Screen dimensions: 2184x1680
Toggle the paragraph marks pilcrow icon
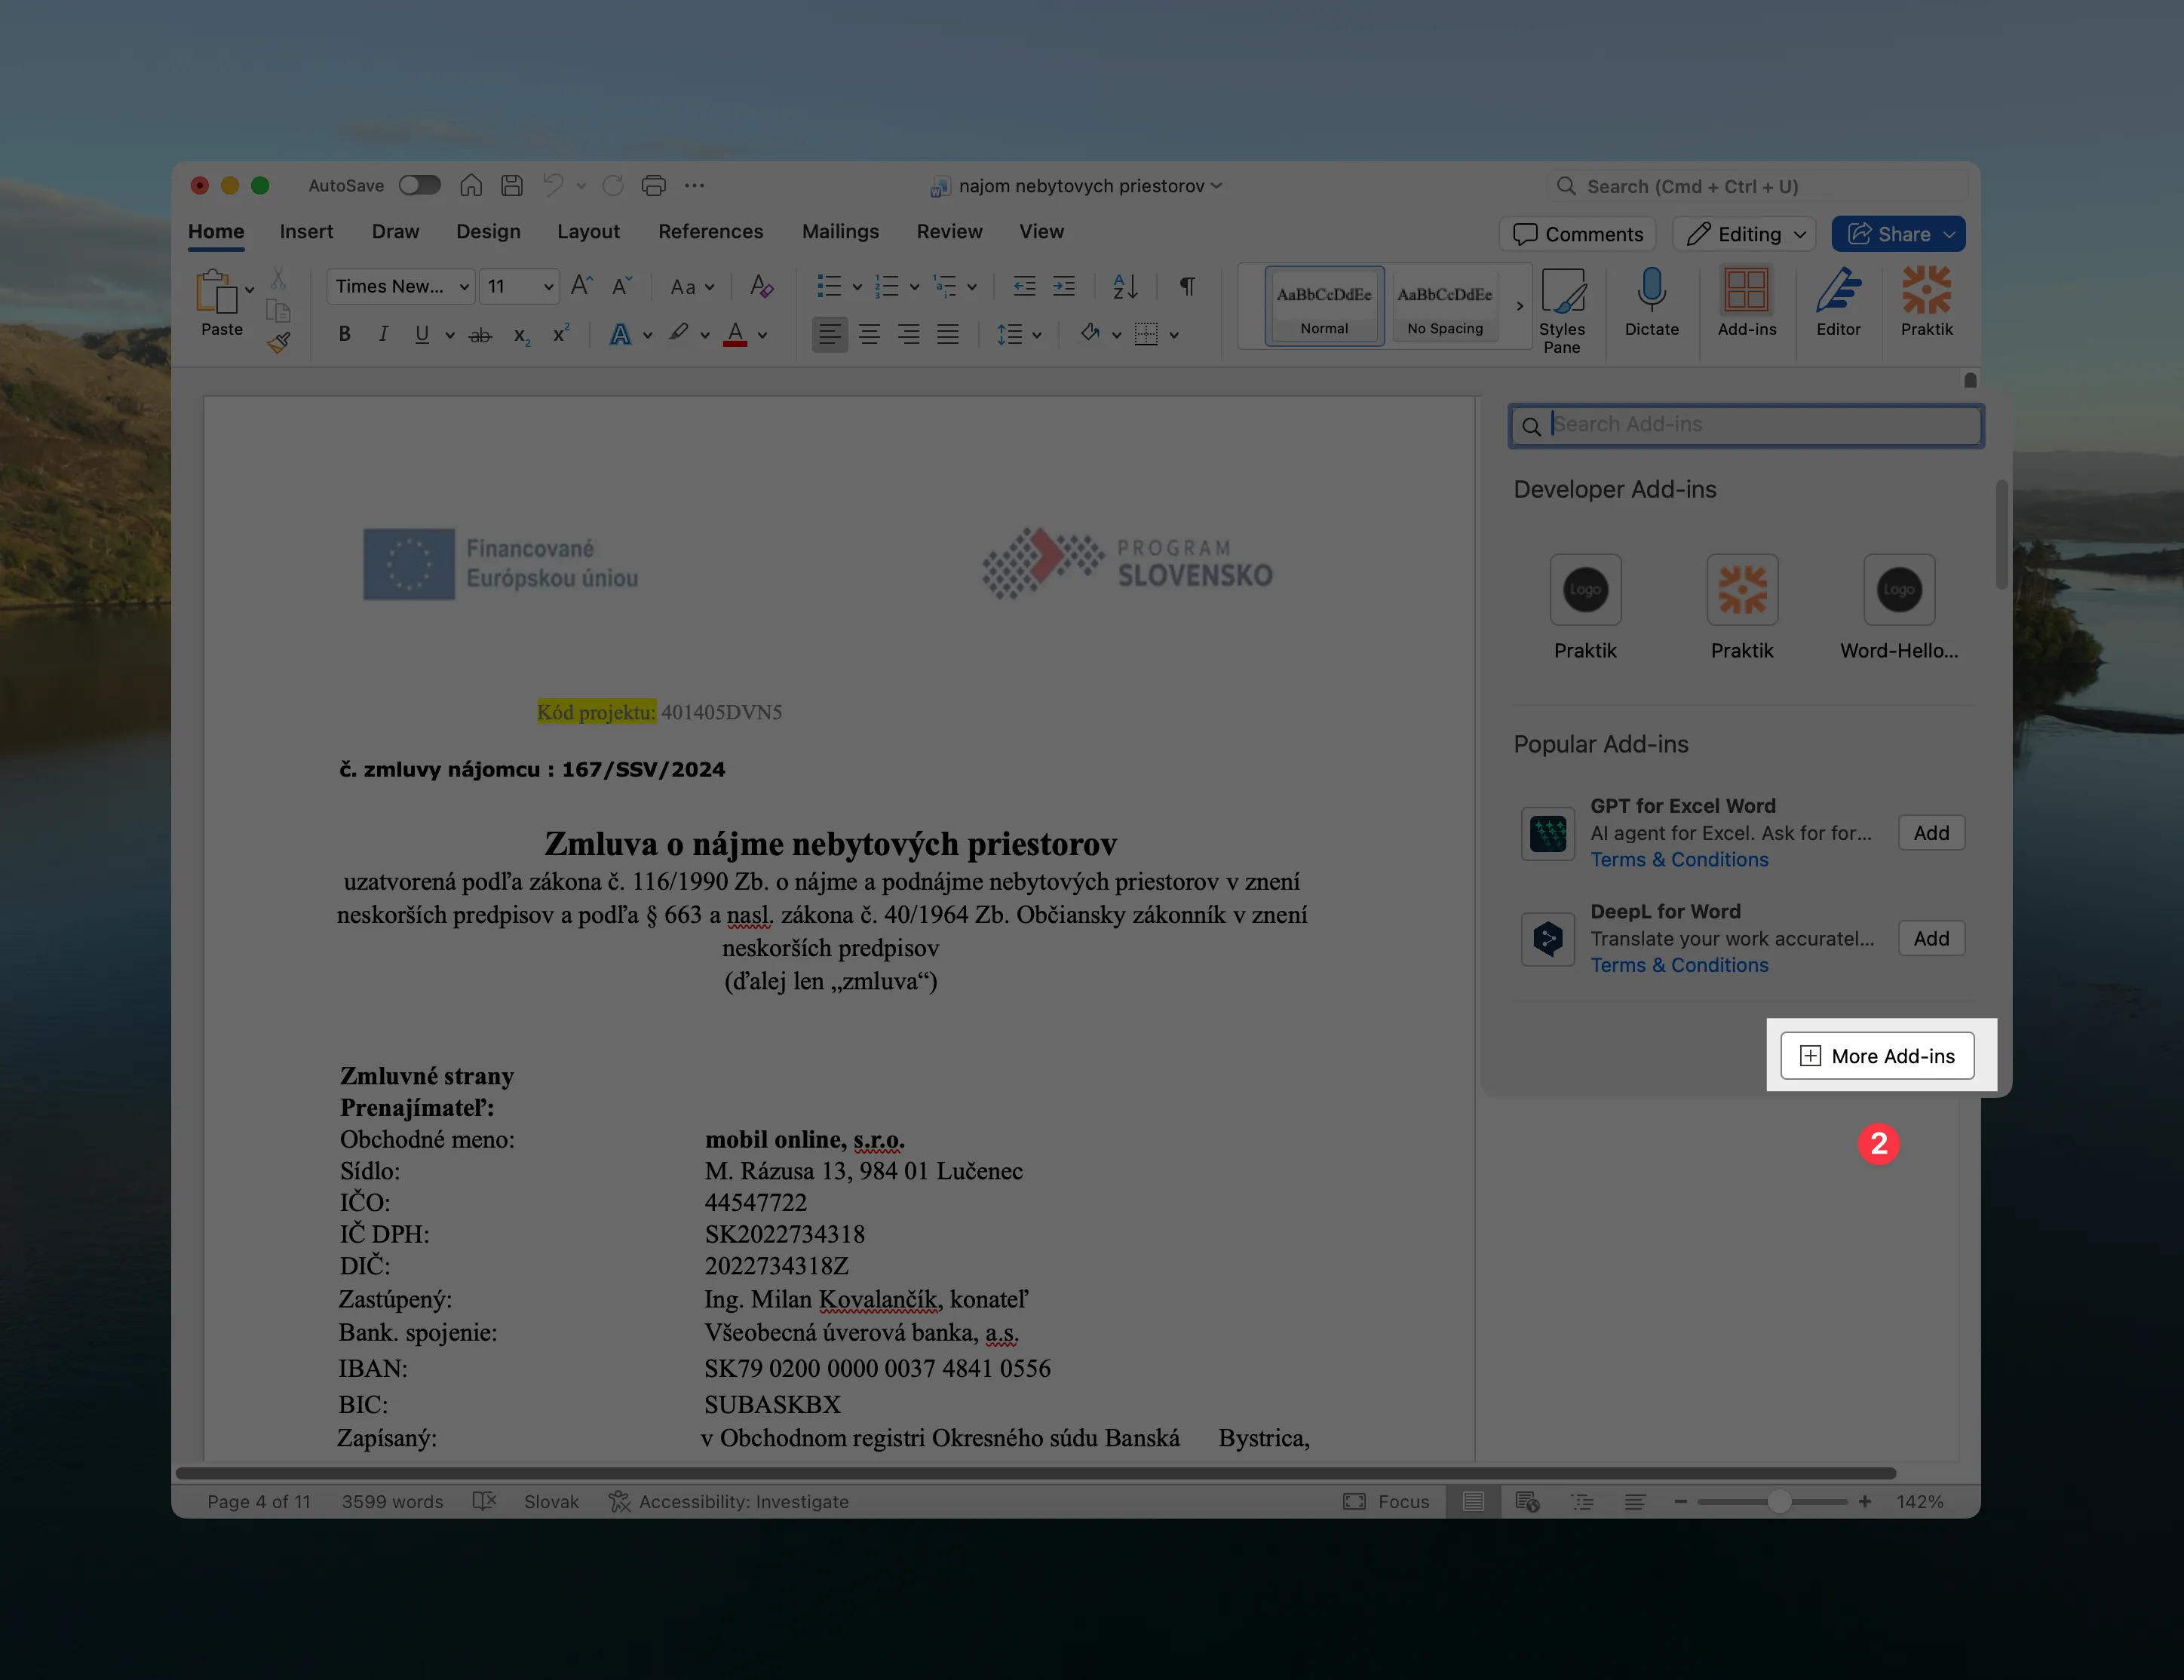1187,286
